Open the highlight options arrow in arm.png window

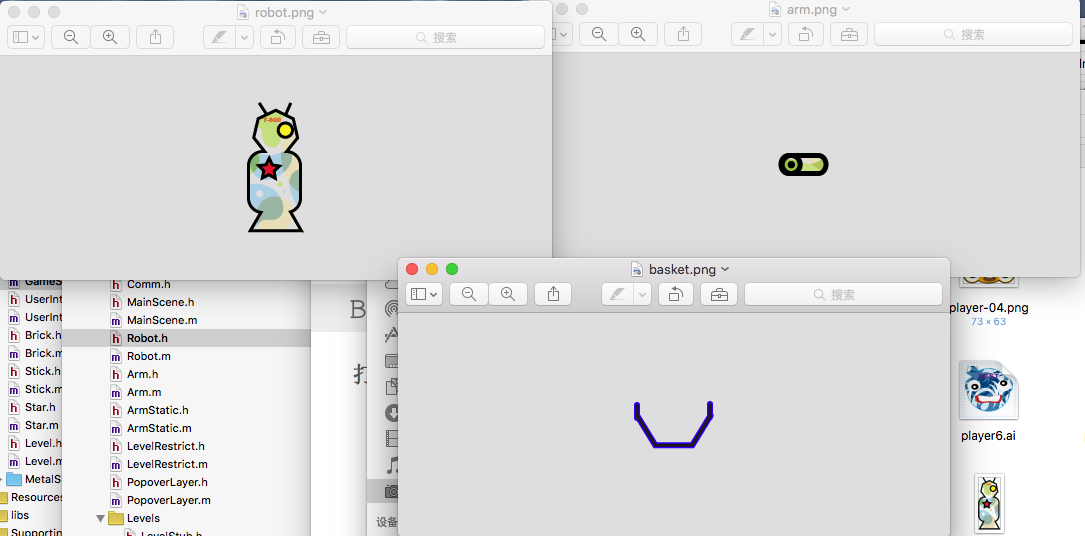click(772, 34)
